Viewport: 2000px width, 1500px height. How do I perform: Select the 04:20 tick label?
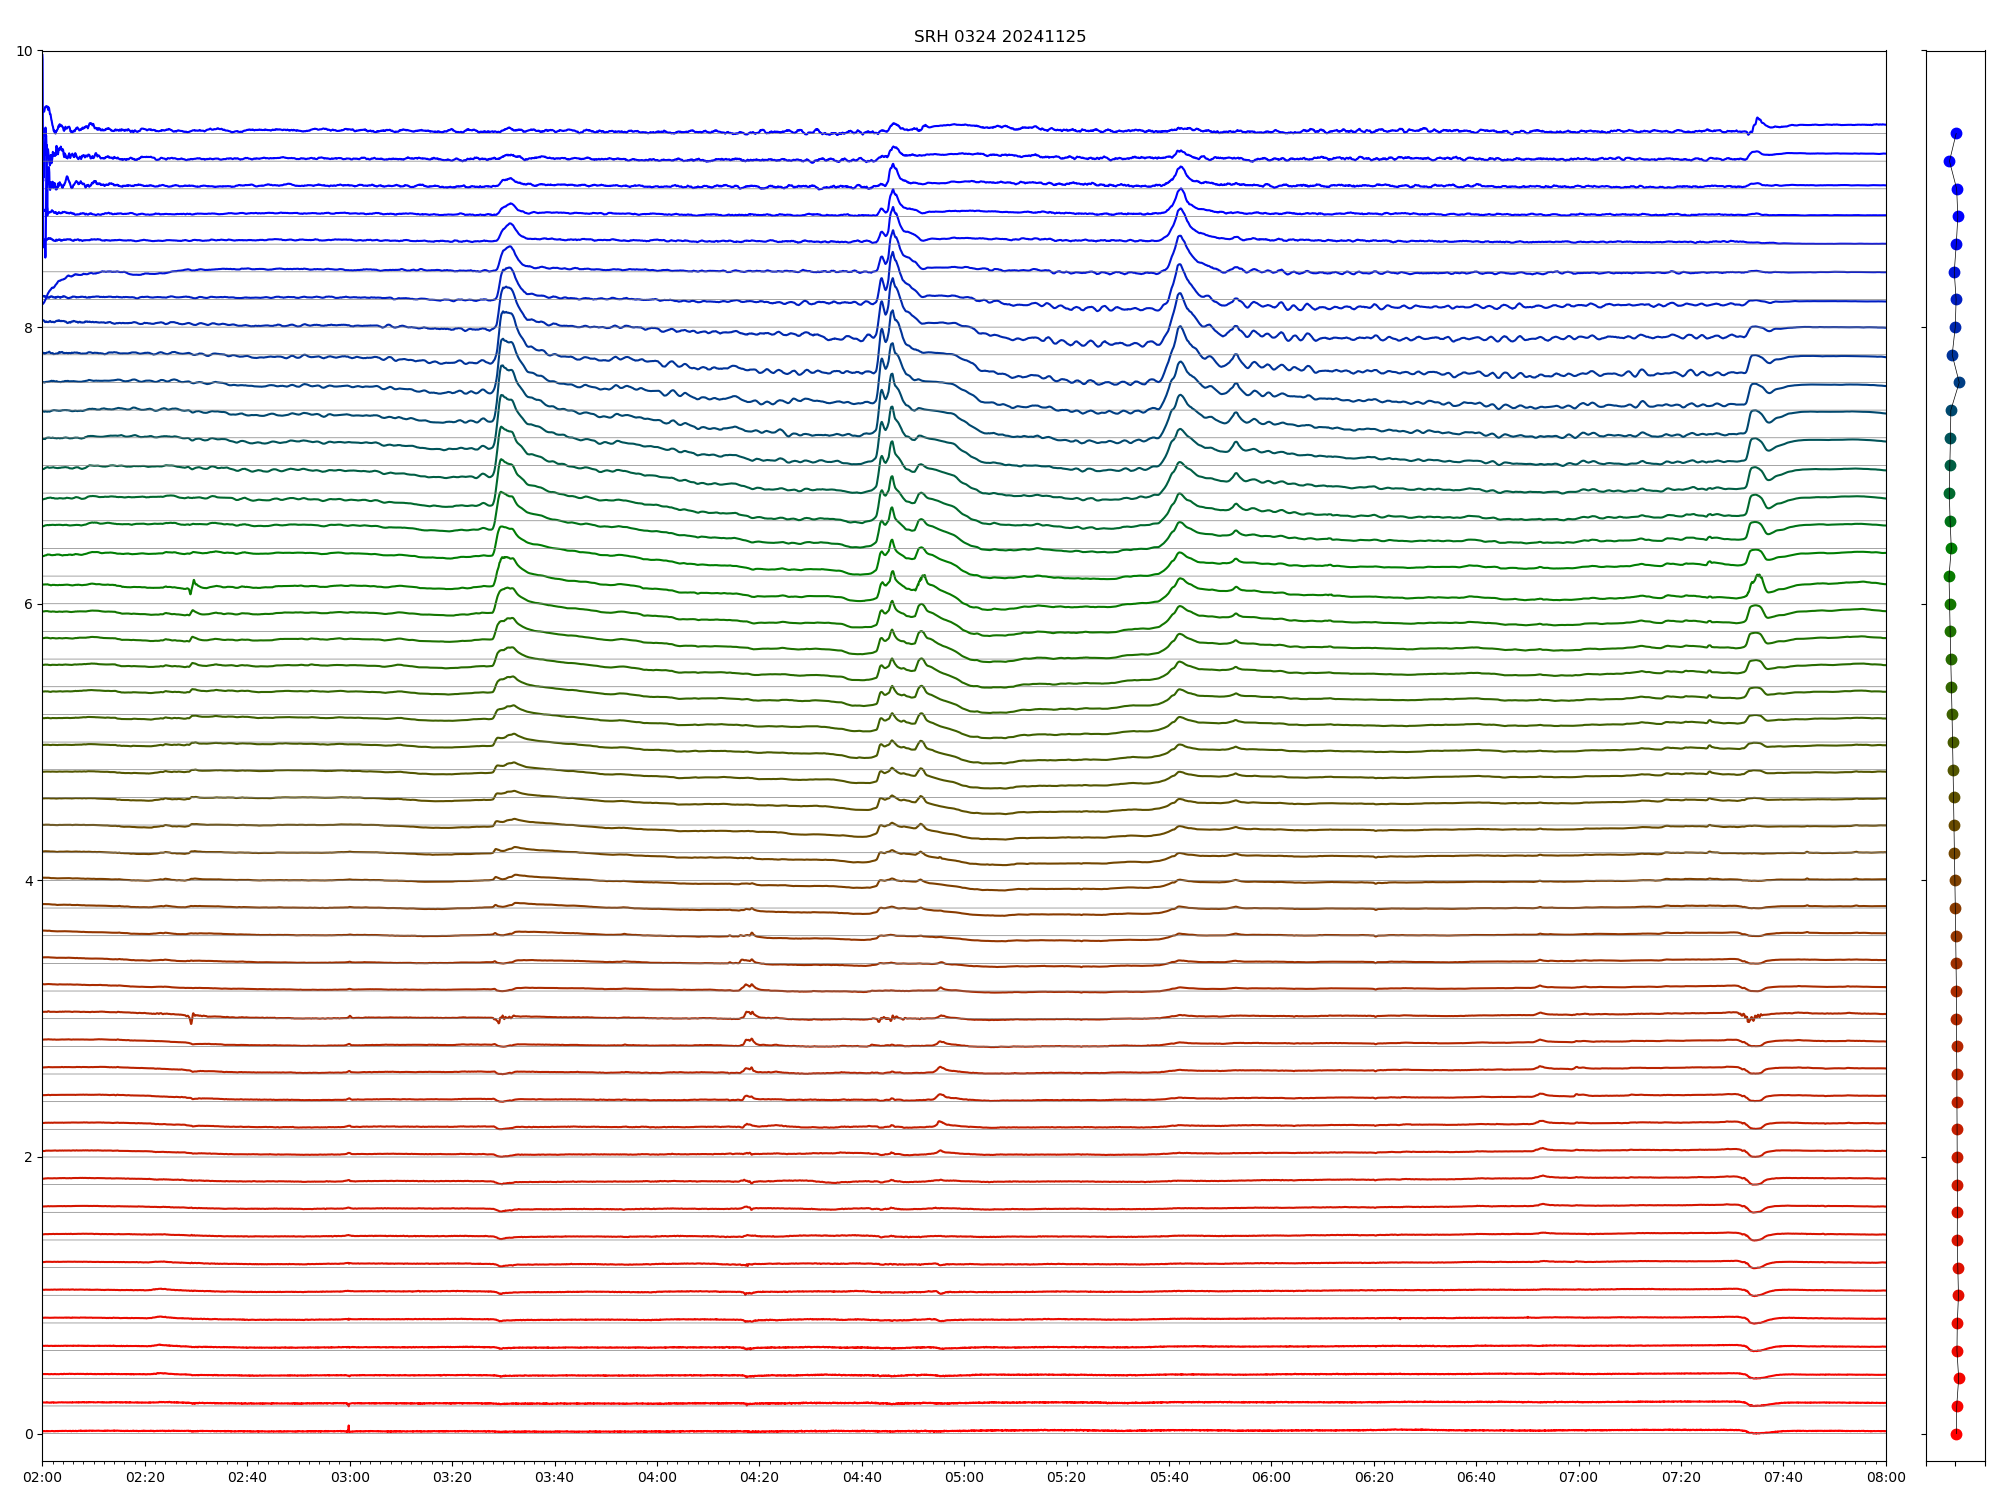759,1477
